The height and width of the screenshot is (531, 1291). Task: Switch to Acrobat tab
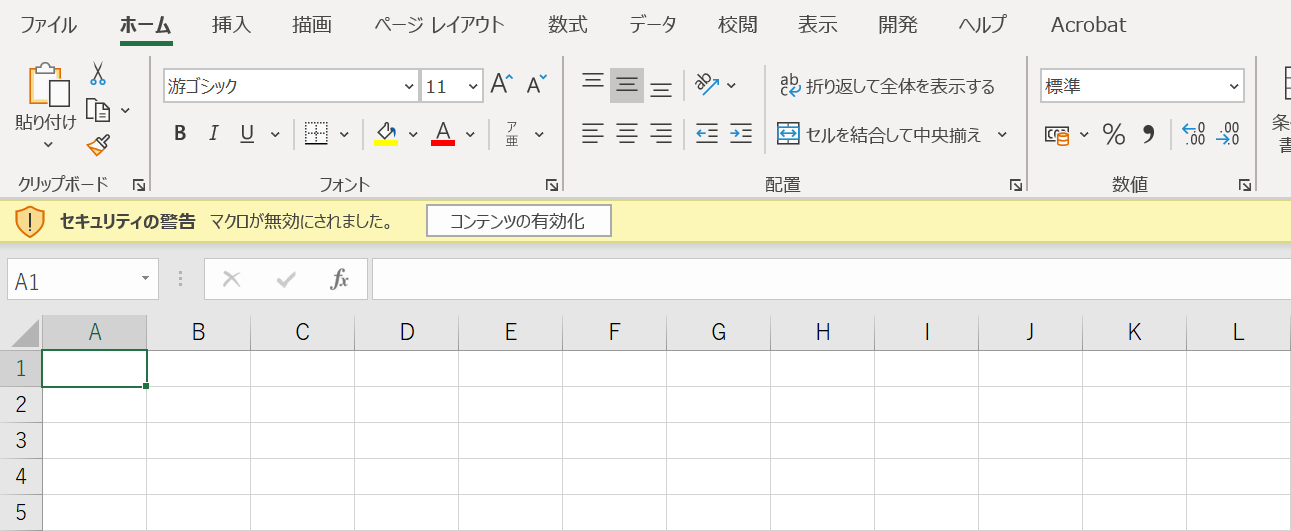[x=1088, y=25]
